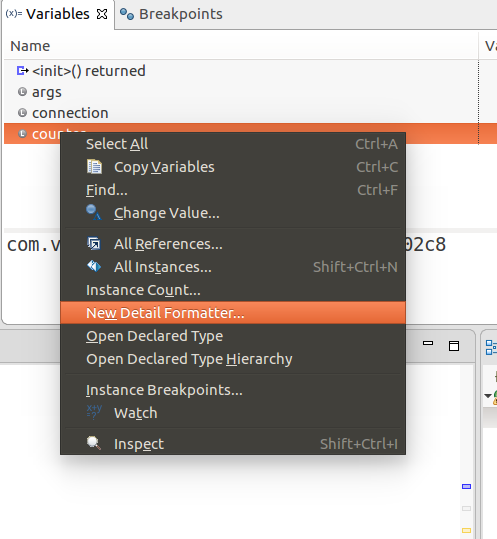Viewport: 497px width, 539px height.
Task: Click the Breakpoints tab icon
Action: [x=126, y=14]
